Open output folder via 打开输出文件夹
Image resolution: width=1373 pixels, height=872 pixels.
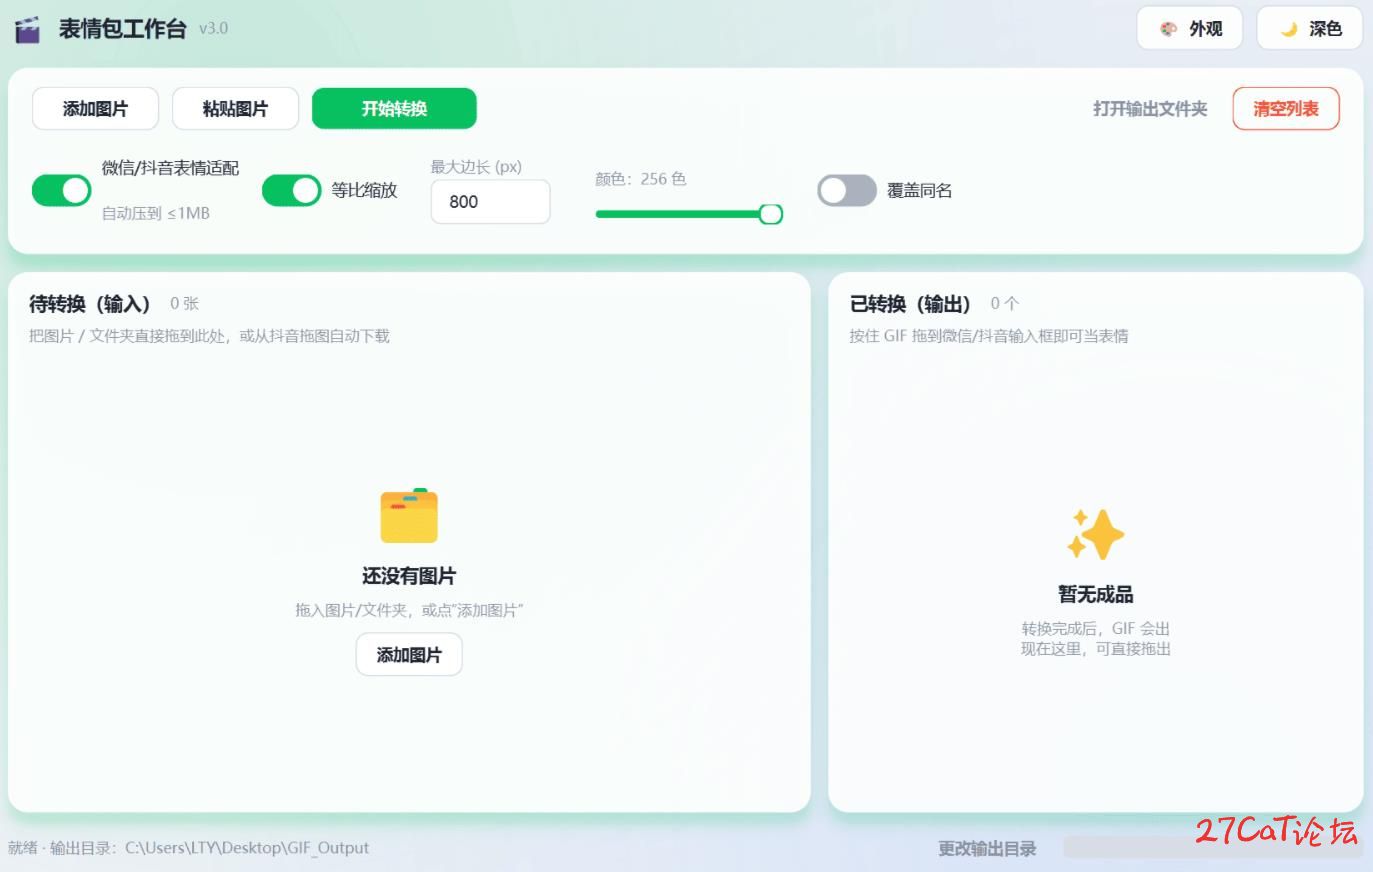click(1150, 108)
